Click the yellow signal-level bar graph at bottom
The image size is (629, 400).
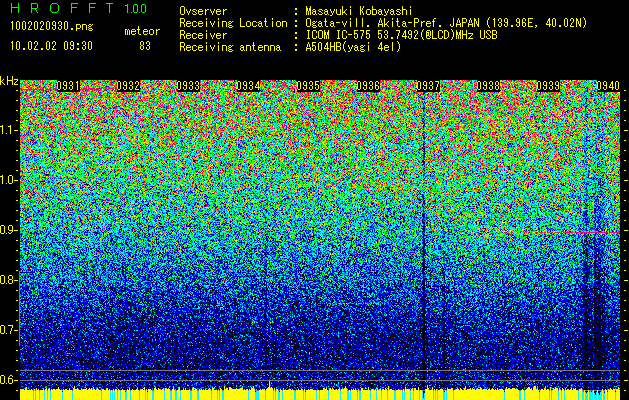coord(320,394)
